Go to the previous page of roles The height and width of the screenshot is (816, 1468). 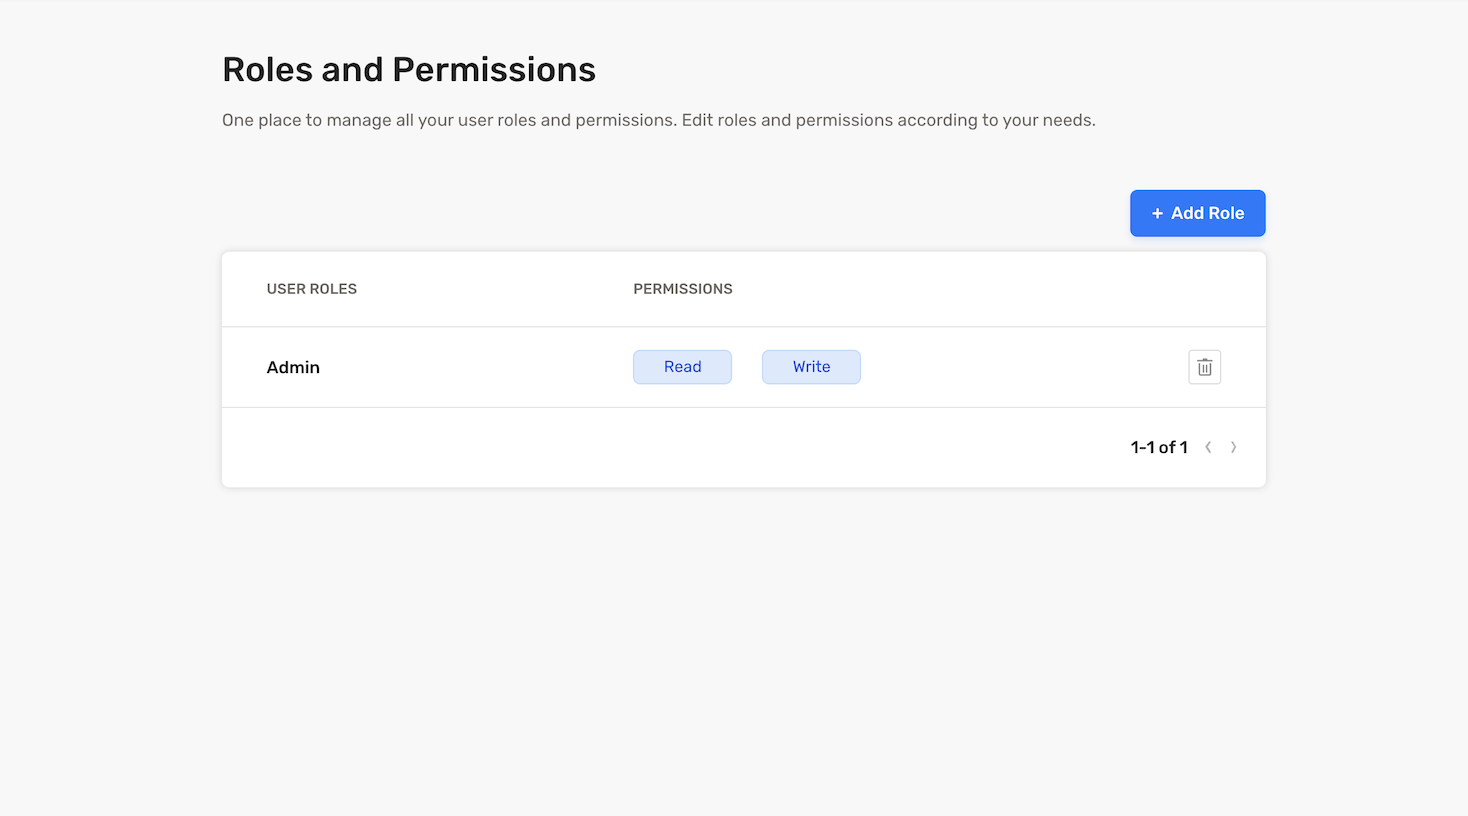point(1208,447)
